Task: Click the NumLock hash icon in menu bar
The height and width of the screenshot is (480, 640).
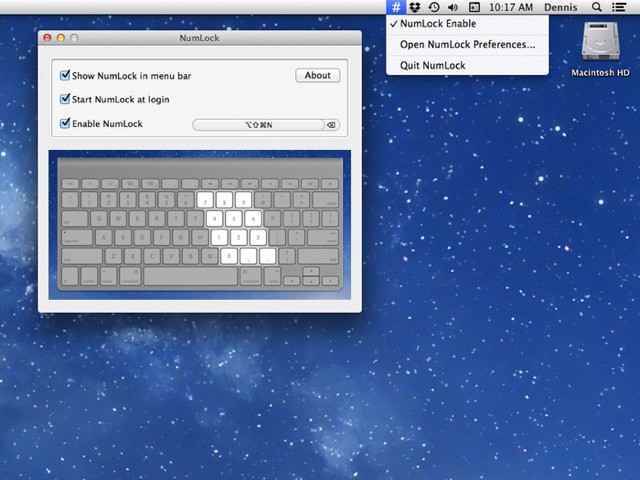Action: tap(396, 7)
